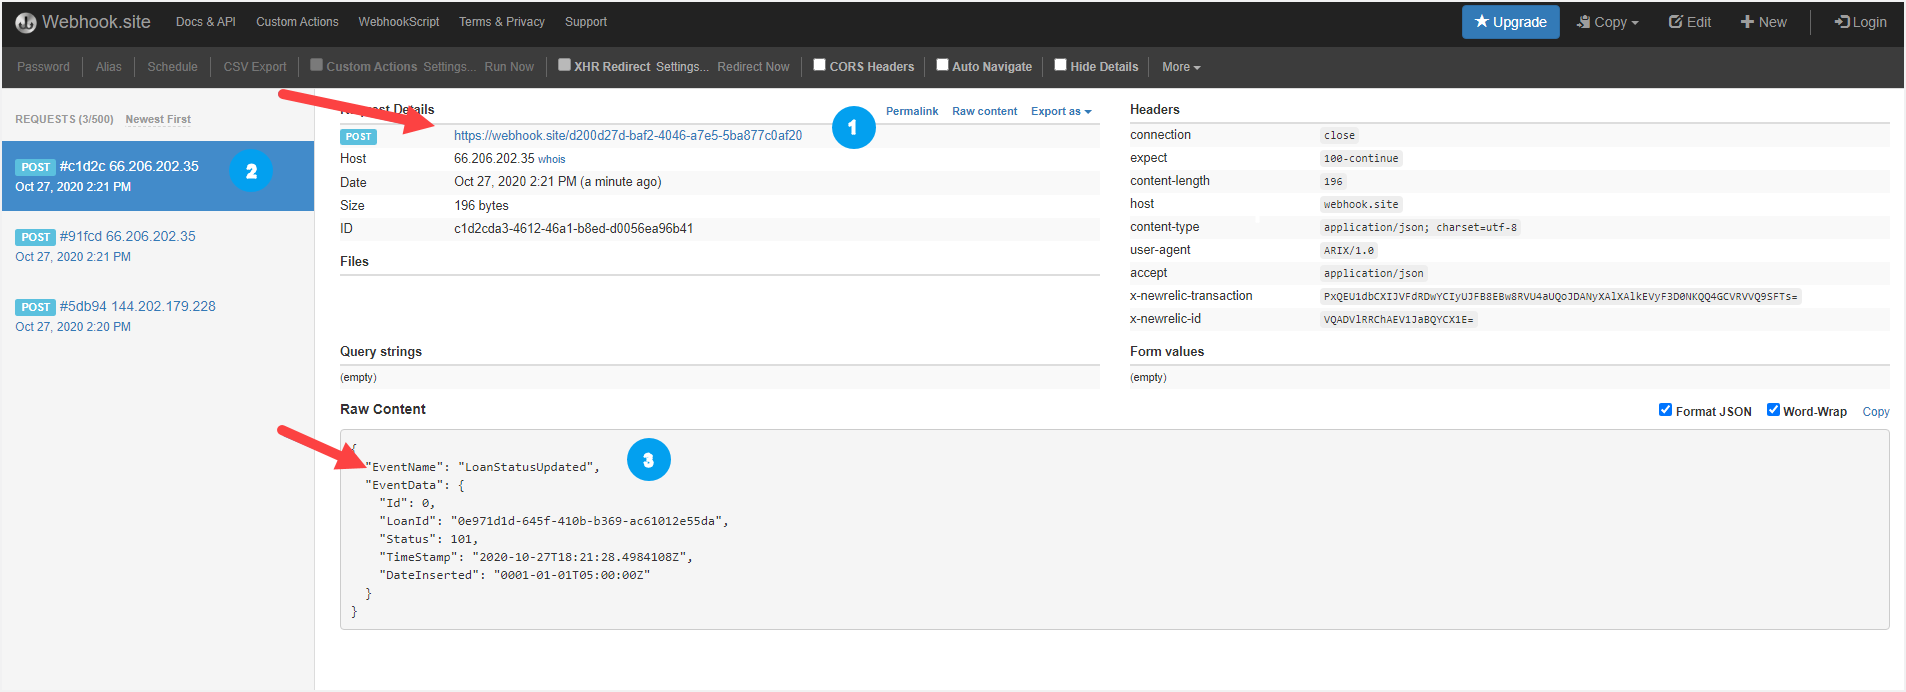The height and width of the screenshot is (692, 1906).
Task: Click the user-agent ARIX/1.0 value
Action: click(x=1349, y=251)
